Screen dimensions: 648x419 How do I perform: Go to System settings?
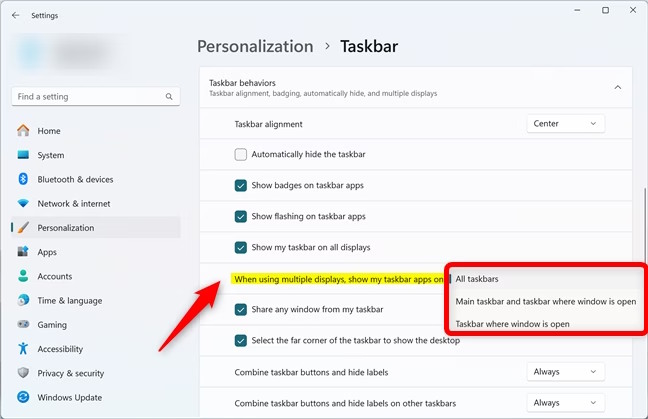click(51, 155)
